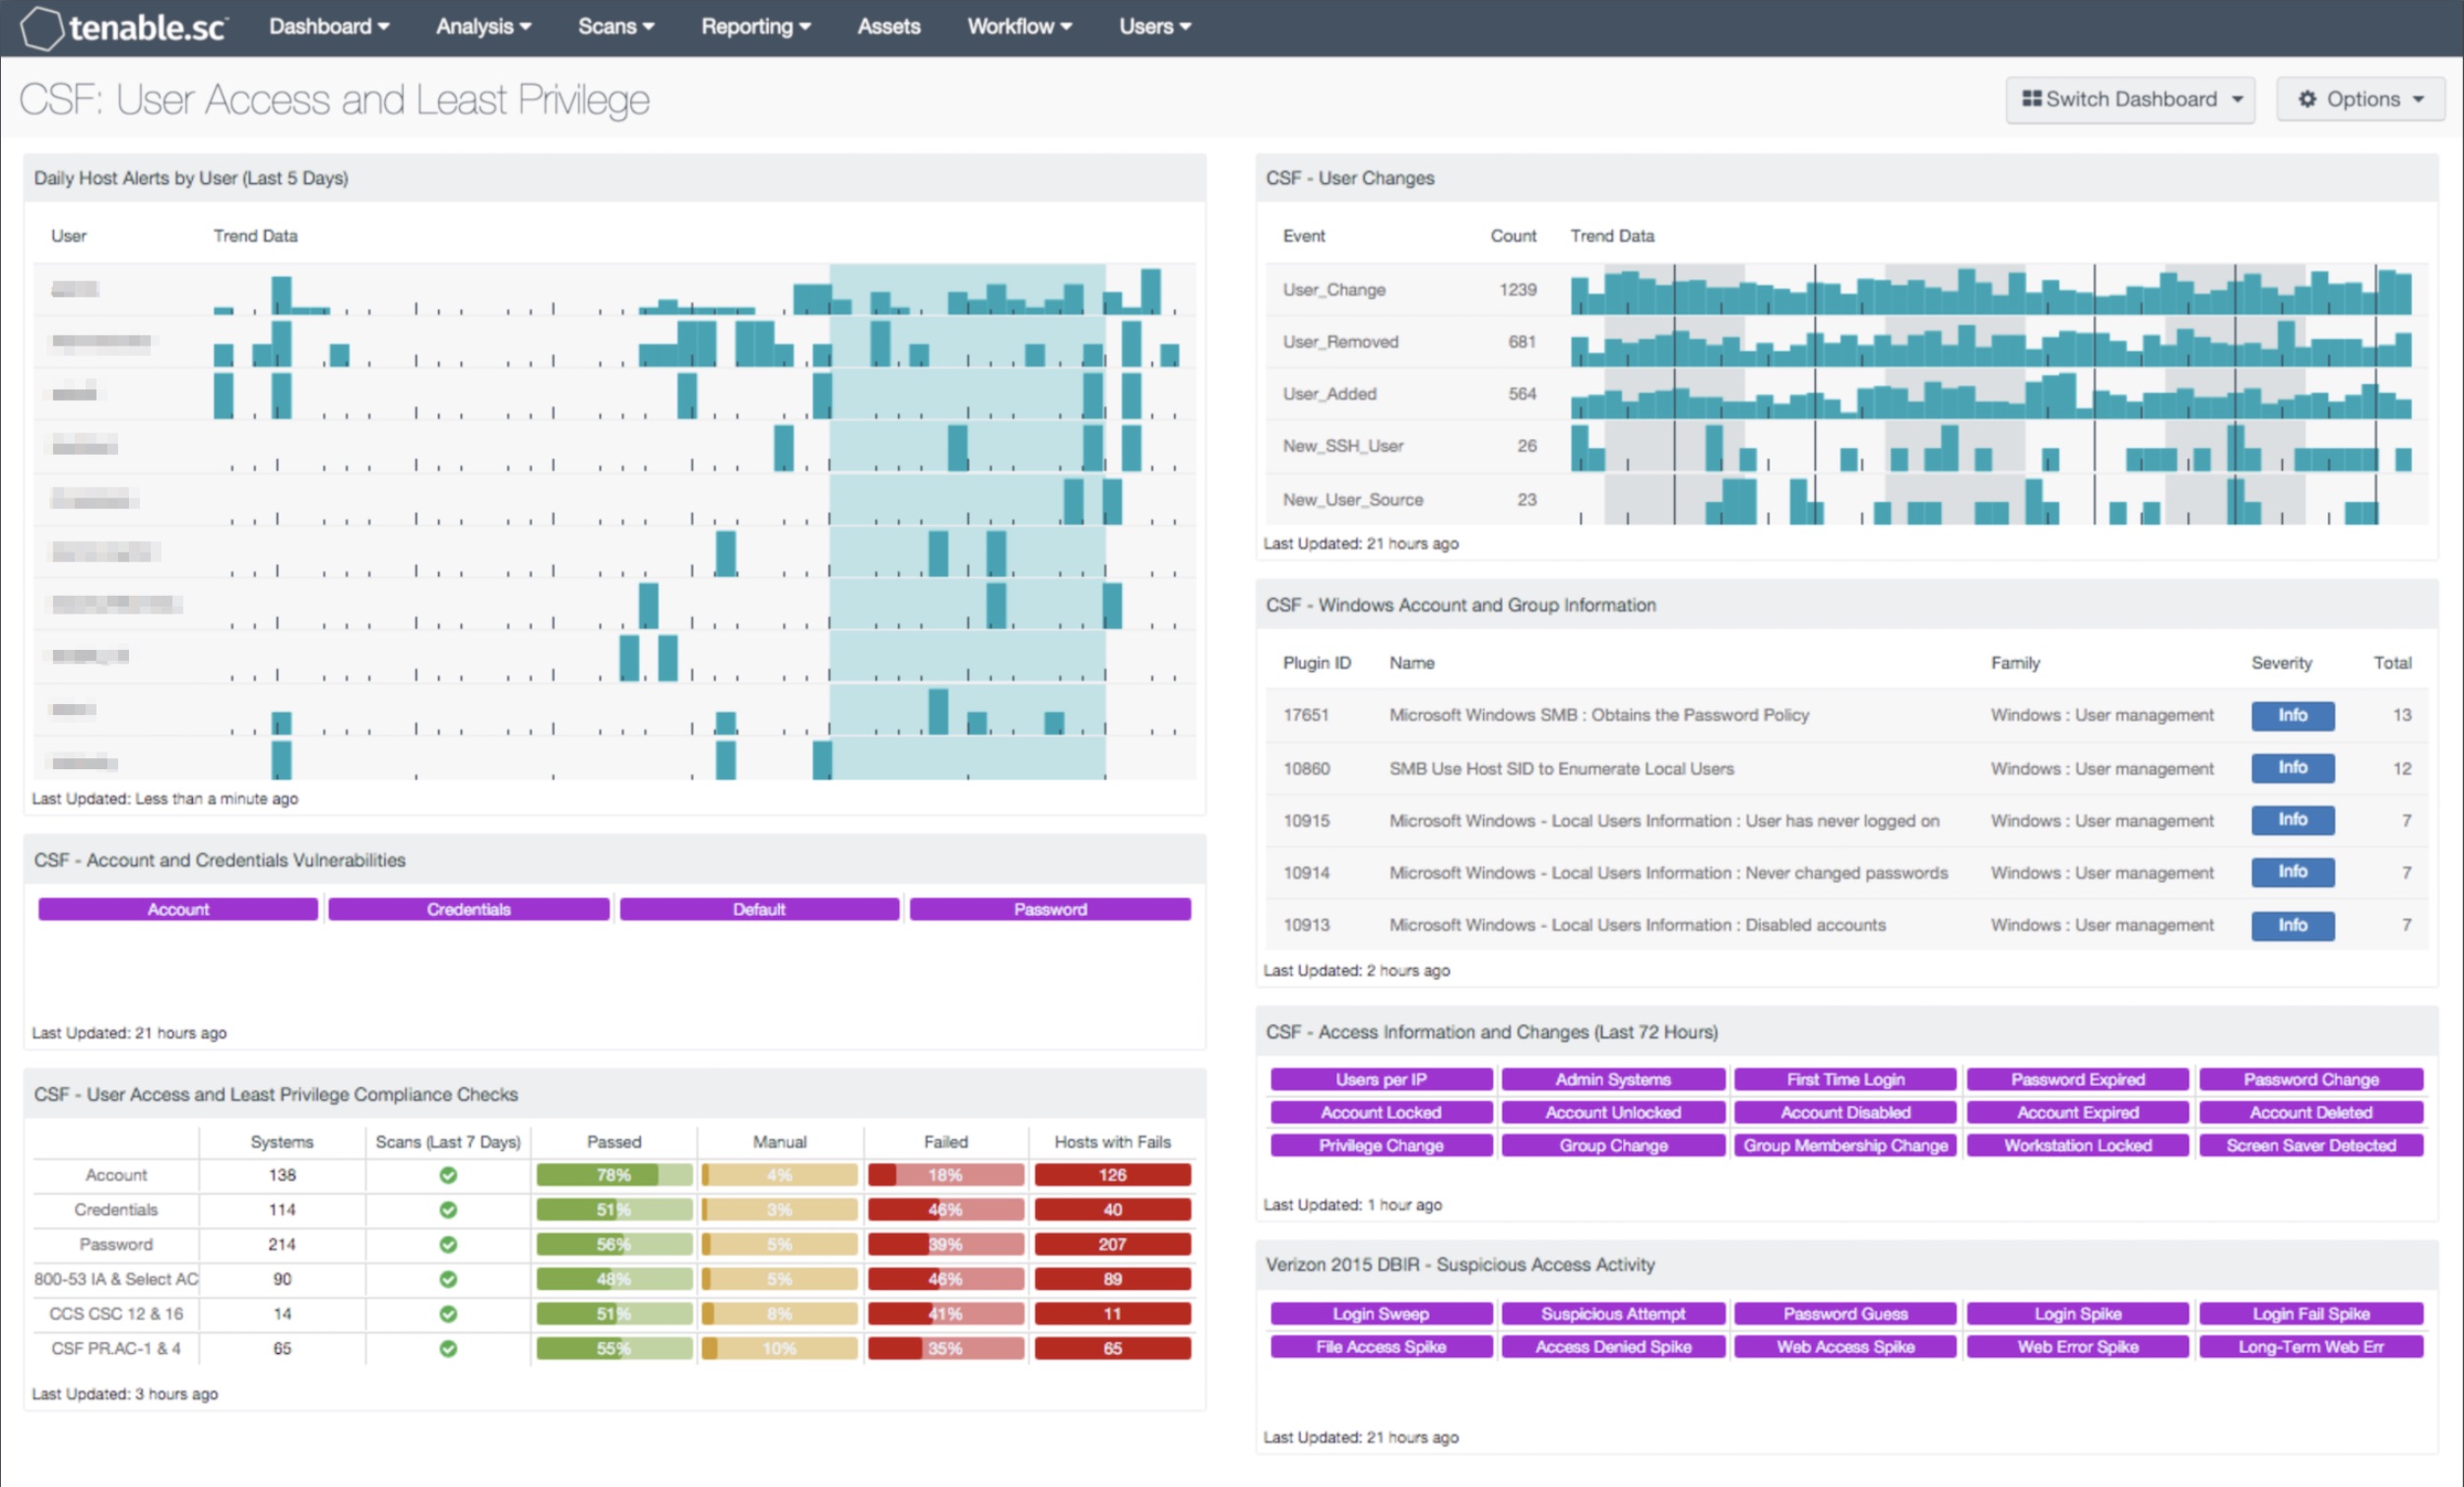Click the green check in Credentials row
Viewport: 2464px width, 1487px height.
click(x=448, y=1210)
